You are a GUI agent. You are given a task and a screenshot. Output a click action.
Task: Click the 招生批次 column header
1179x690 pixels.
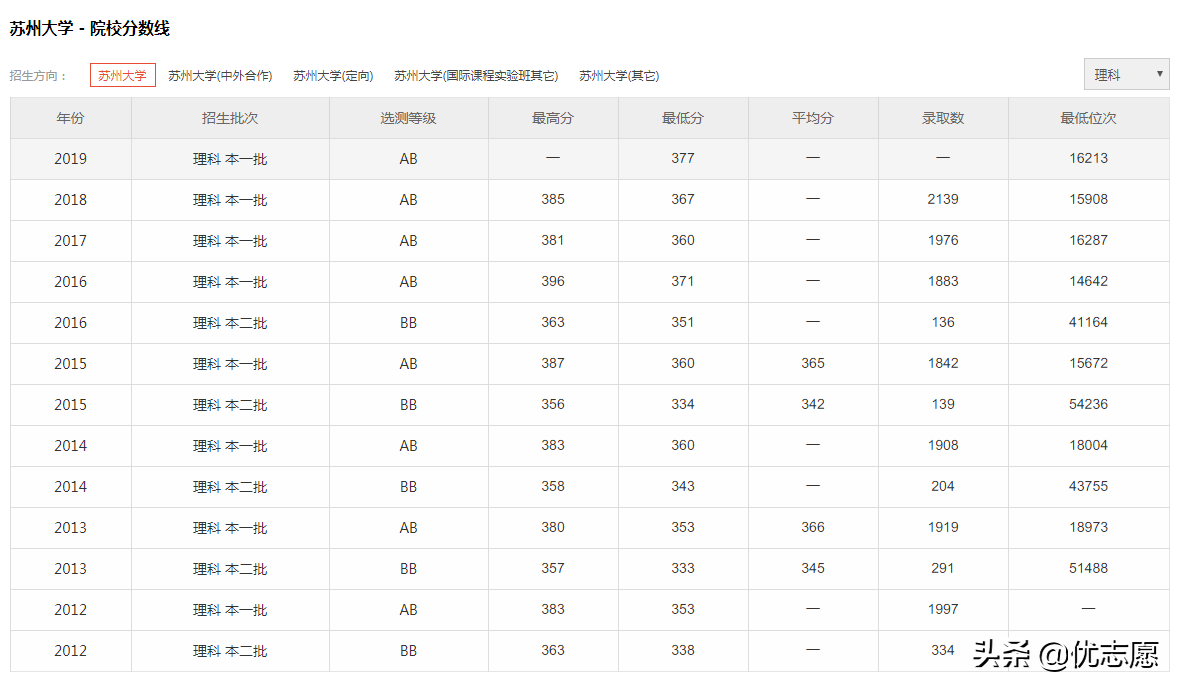(x=229, y=117)
